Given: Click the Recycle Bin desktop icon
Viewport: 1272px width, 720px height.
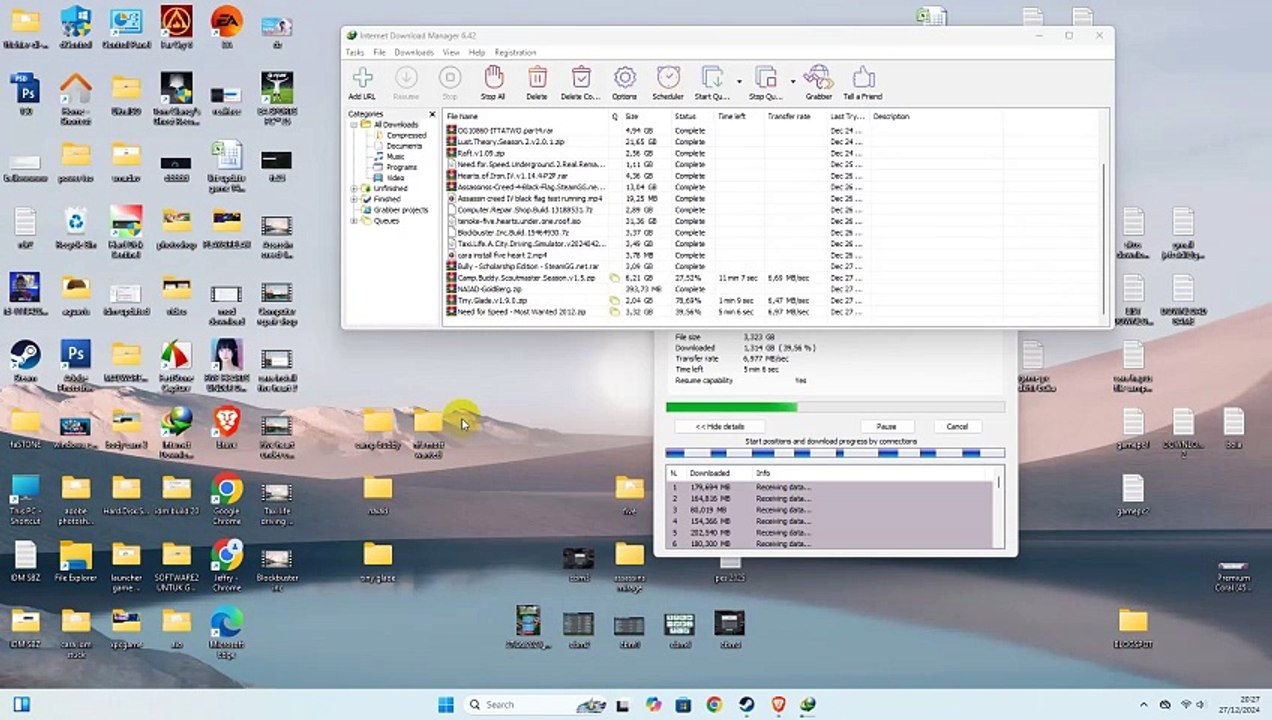Looking at the screenshot, I should (x=75, y=228).
